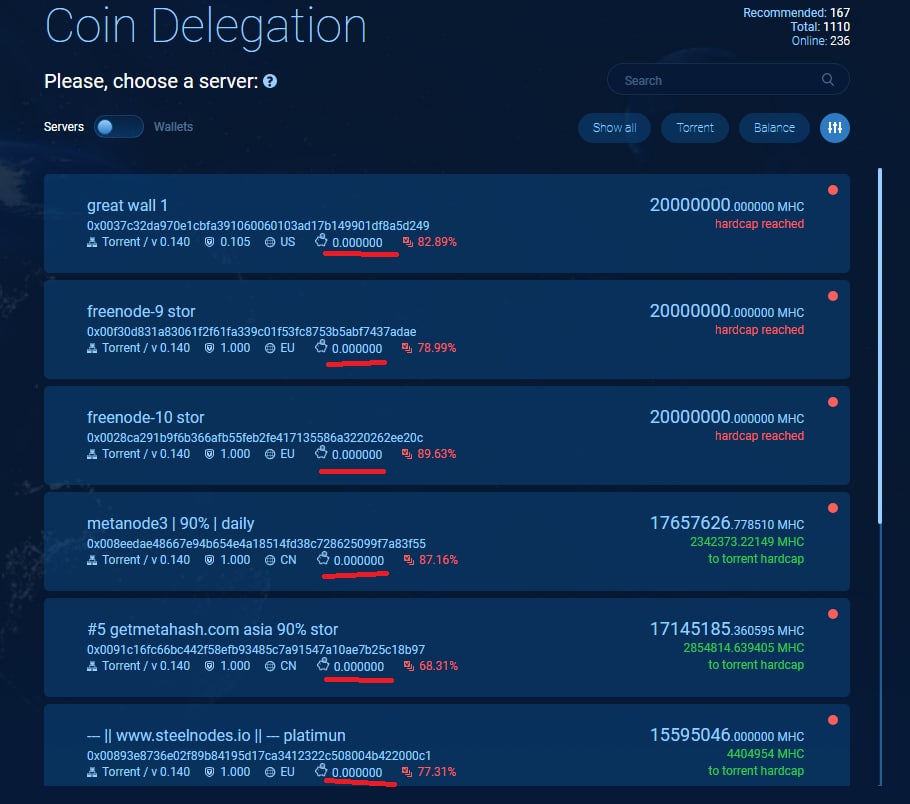The width and height of the screenshot is (910, 804).
Task: Click the Torrent filter button
Action: click(x=695, y=128)
